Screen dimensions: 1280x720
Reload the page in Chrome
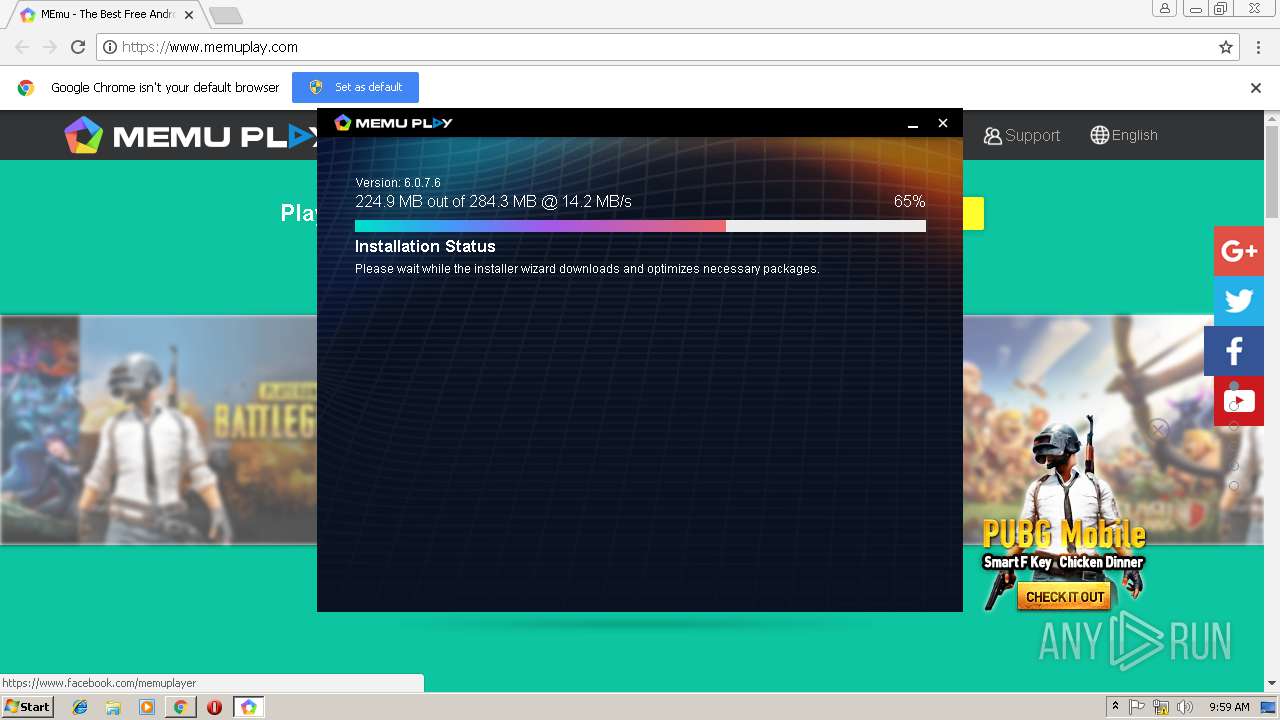pos(78,47)
